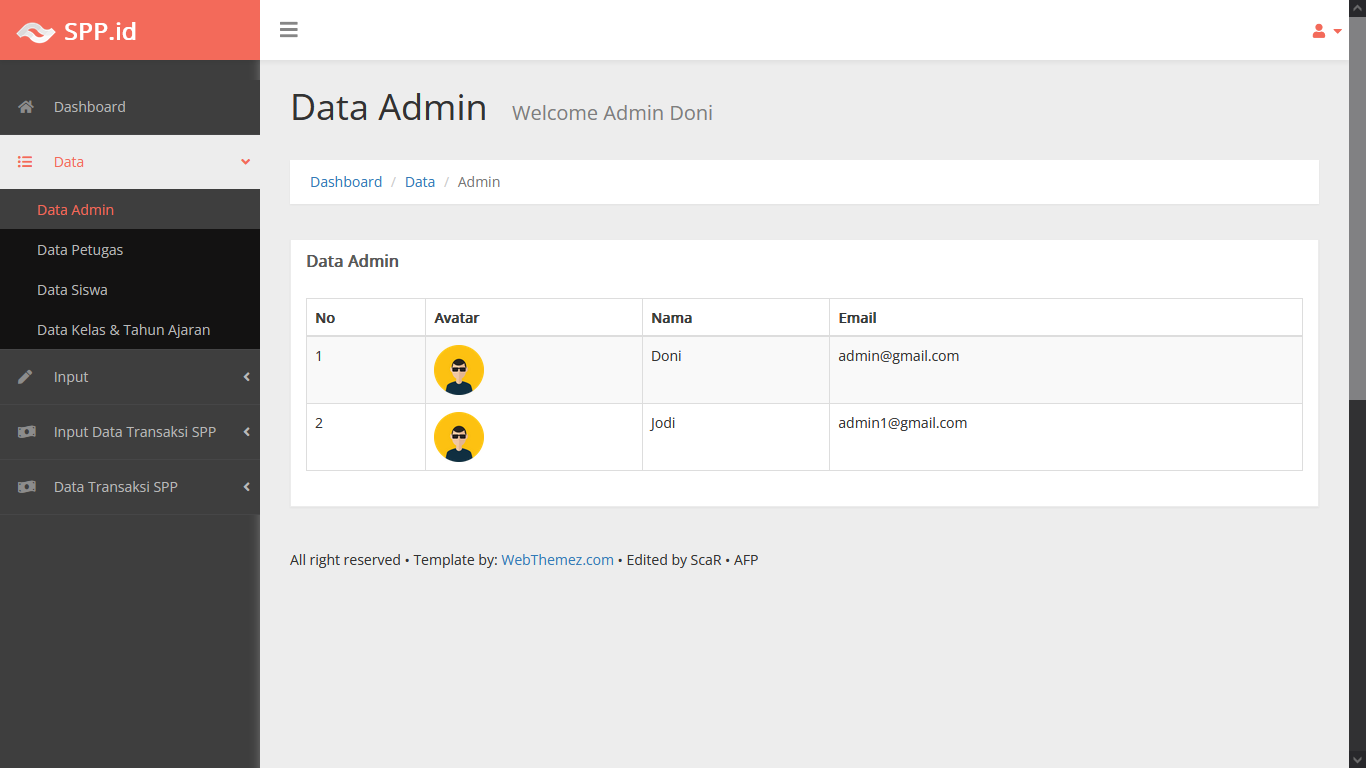Expand the Input Data Transaksi SPP arrow
Screen dimensions: 1366x768
(x=246, y=432)
